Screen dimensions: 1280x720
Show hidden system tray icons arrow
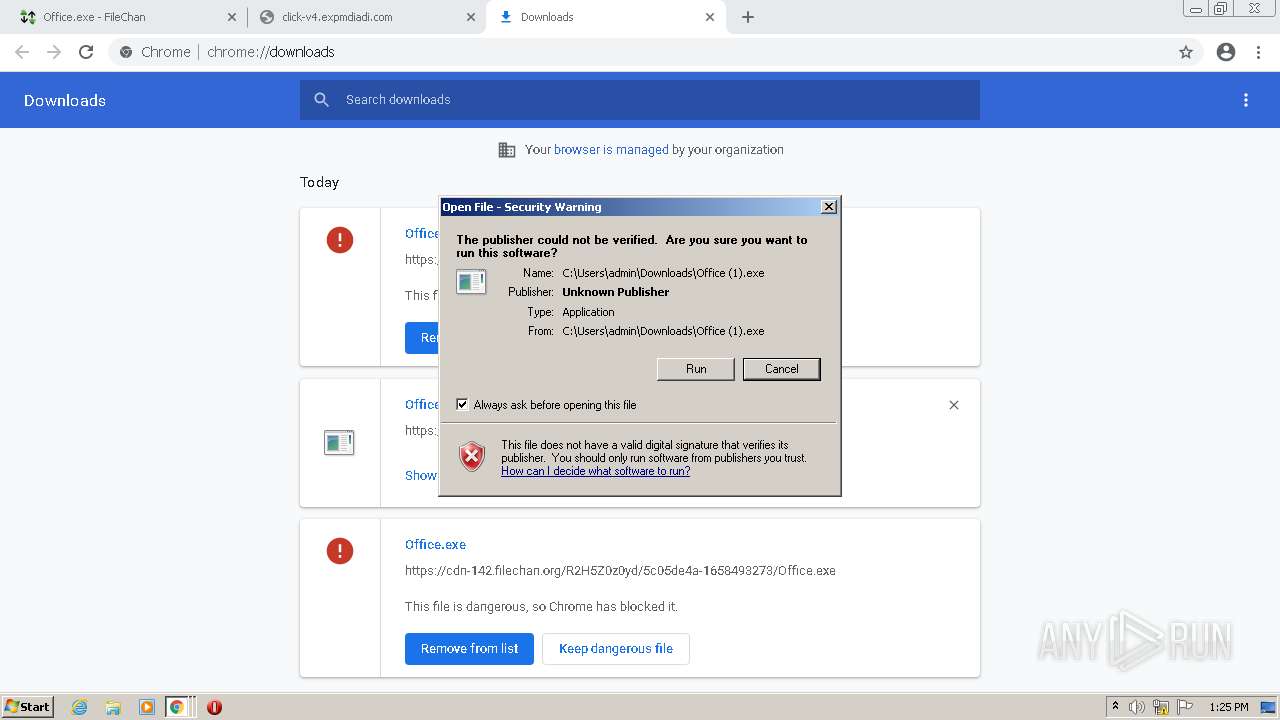point(1115,707)
